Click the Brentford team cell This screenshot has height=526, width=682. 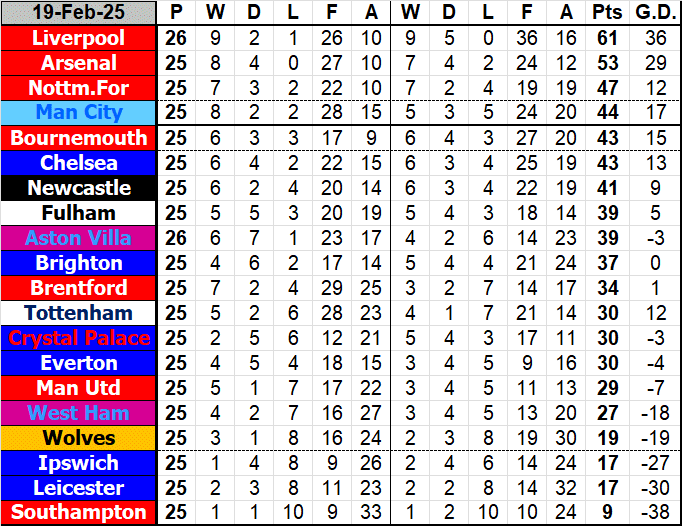click(x=78, y=288)
